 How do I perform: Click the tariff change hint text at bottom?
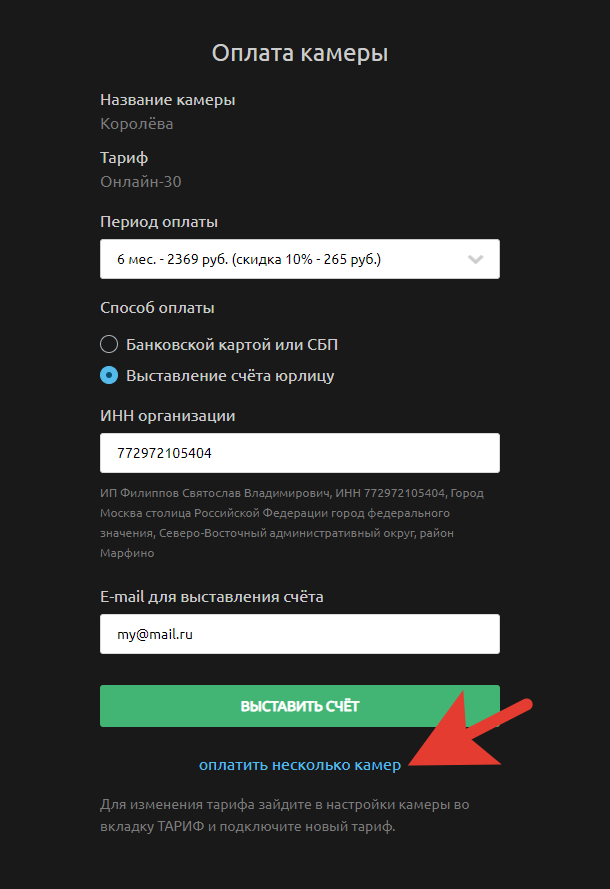tap(285, 816)
